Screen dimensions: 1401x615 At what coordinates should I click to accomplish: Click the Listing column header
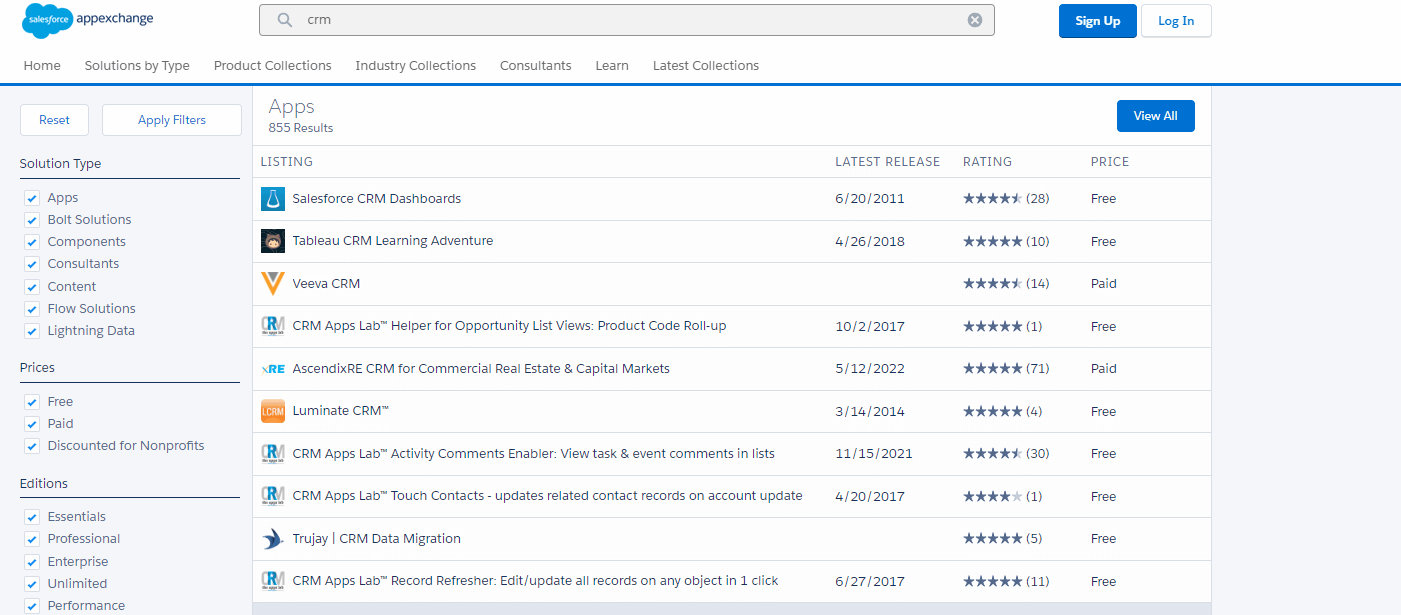point(287,162)
